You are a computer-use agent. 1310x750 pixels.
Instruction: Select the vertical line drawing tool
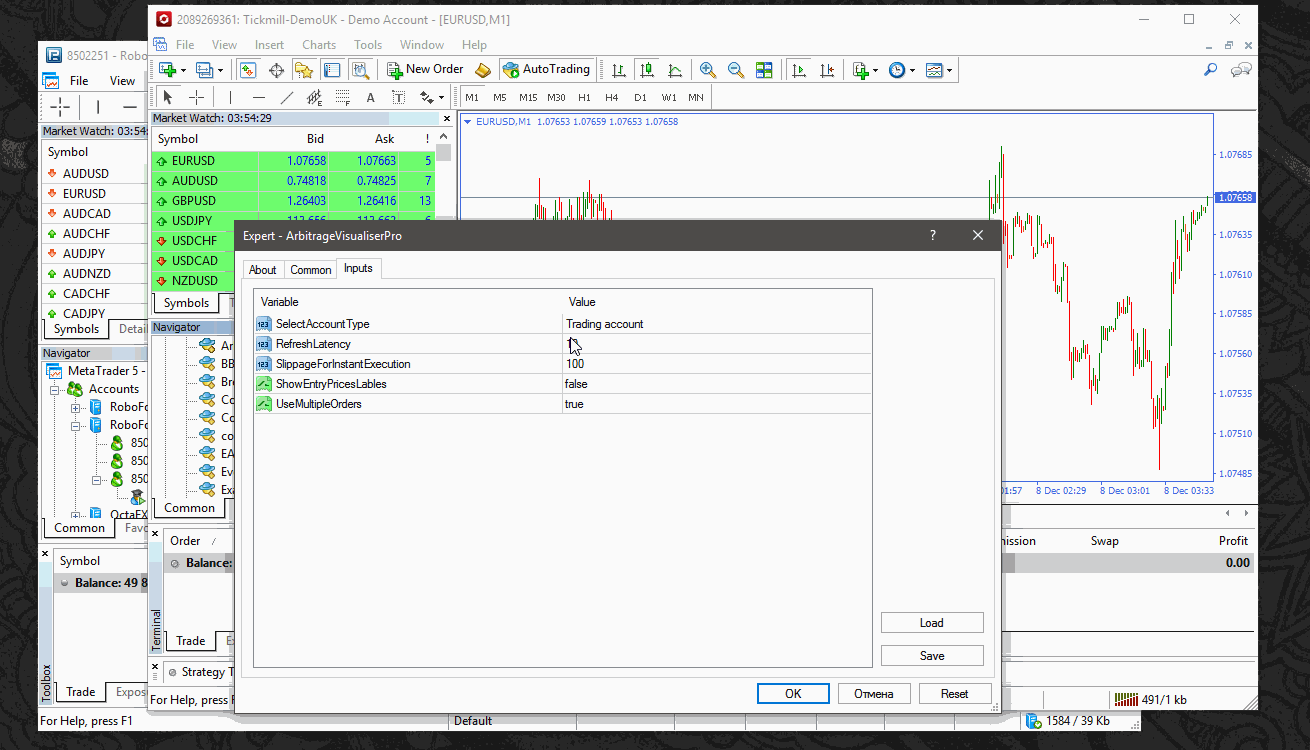(x=230, y=97)
